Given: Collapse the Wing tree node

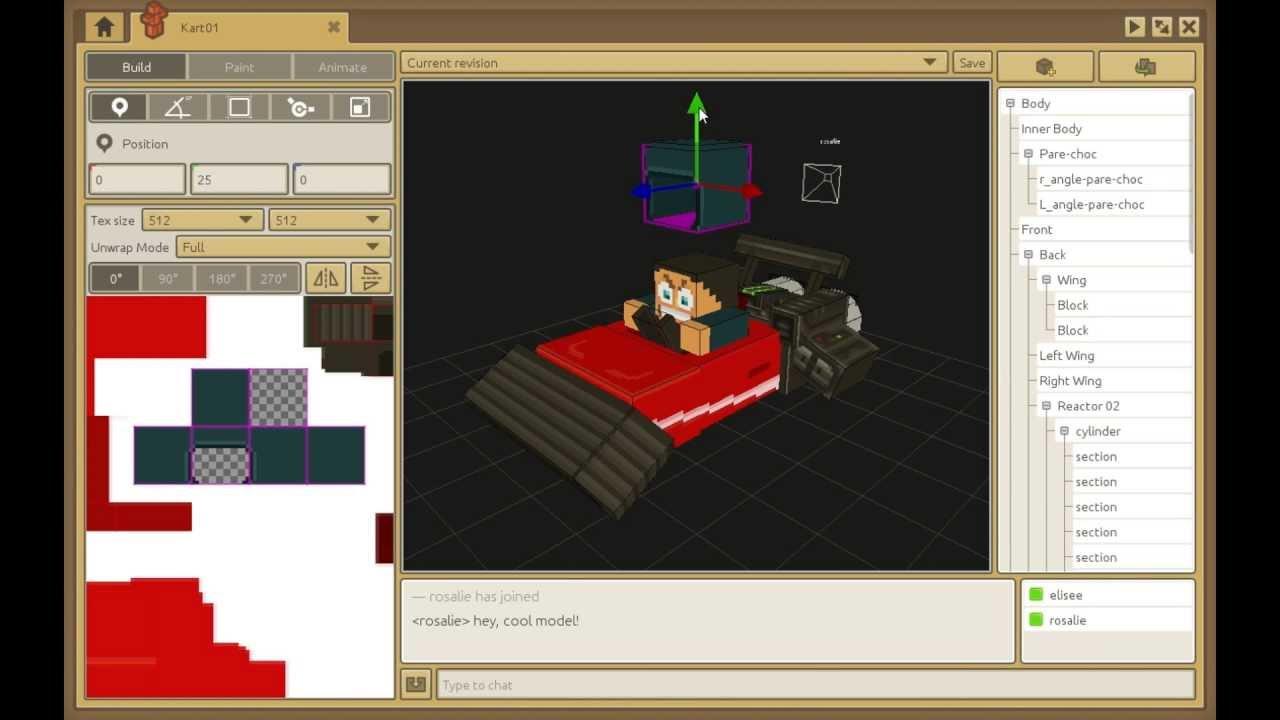Looking at the screenshot, I should [x=1046, y=280].
